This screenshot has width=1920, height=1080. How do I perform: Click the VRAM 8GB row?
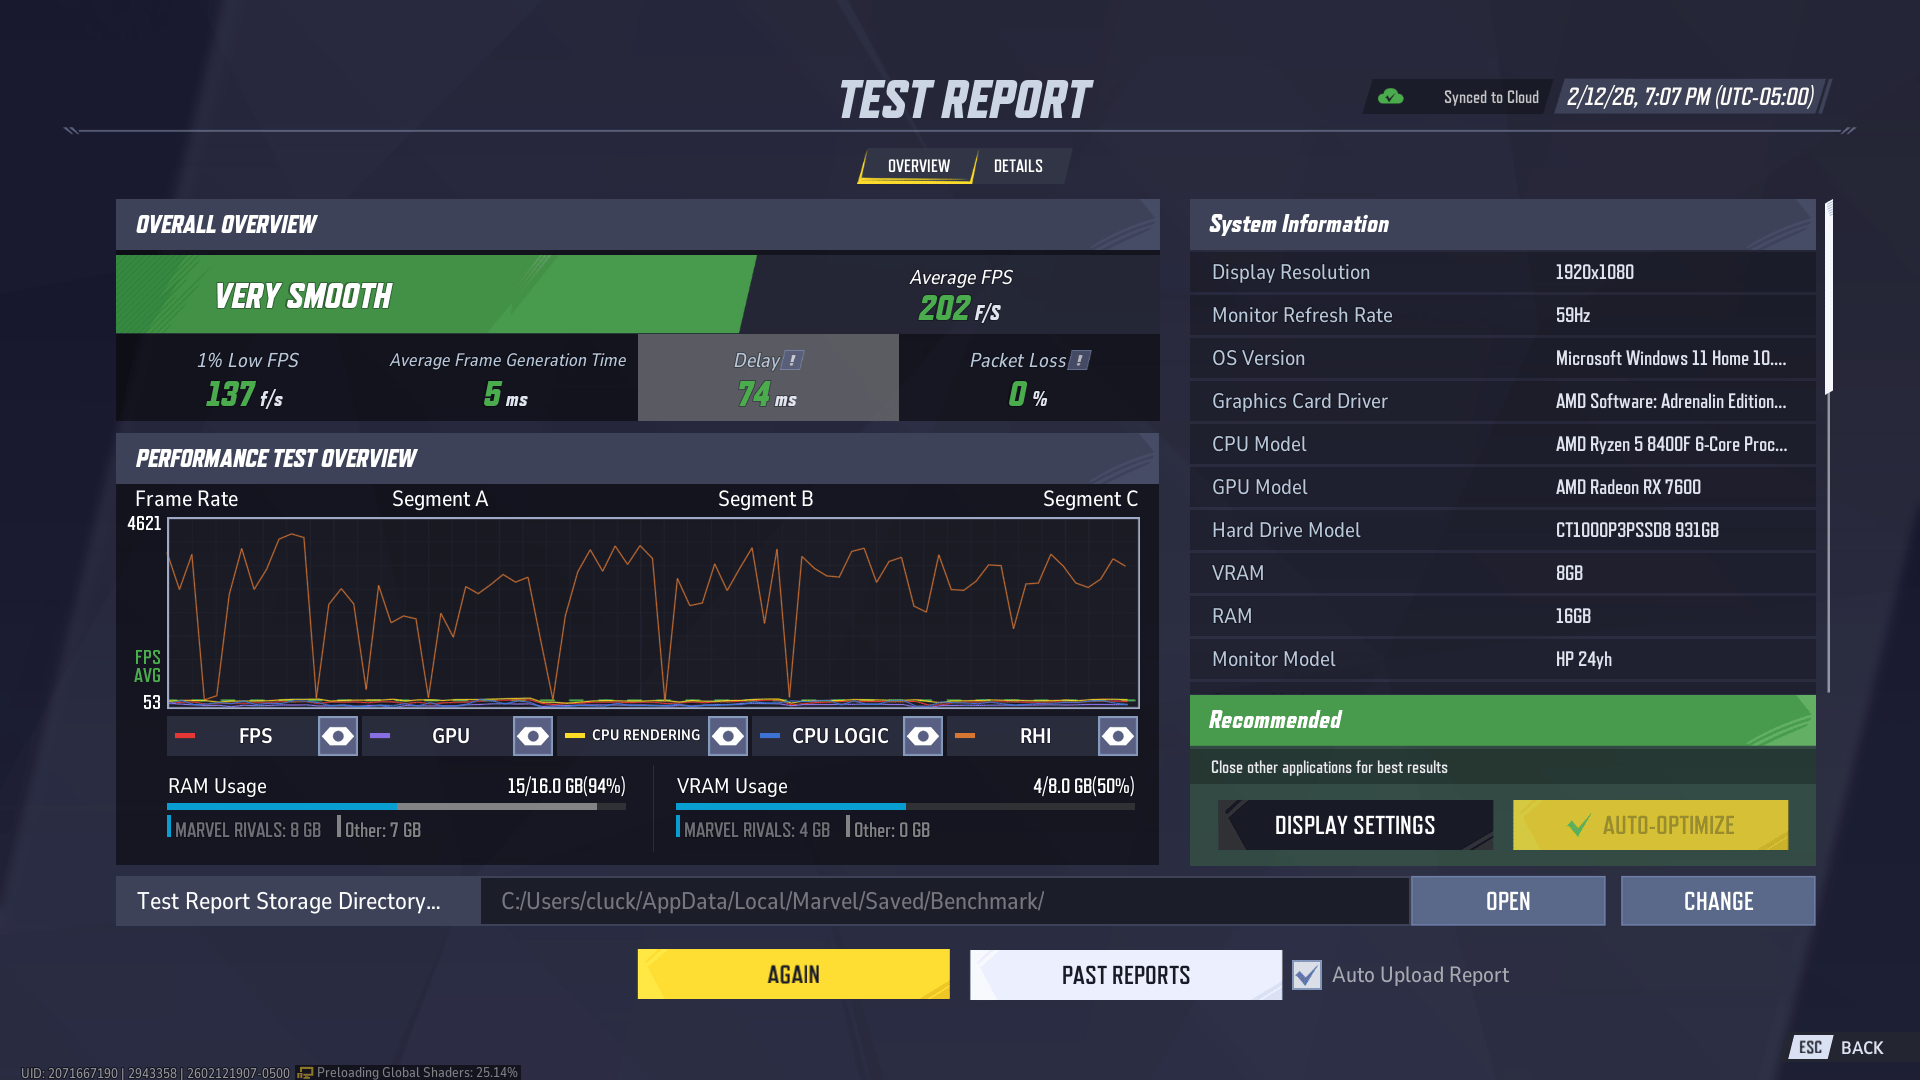tap(1502, 573)
